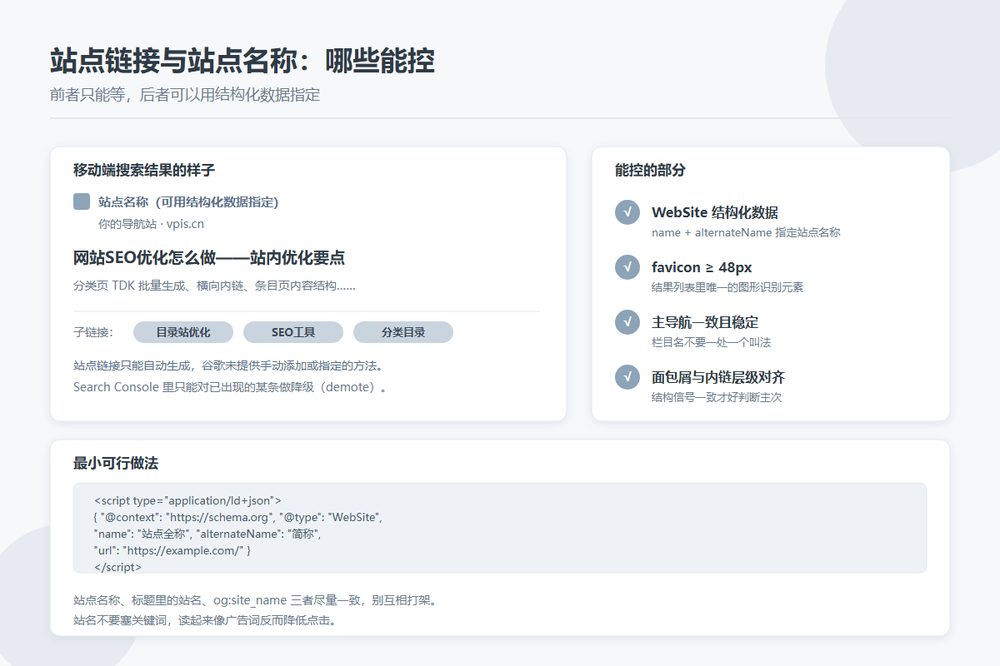
Task: Click the text 结果列表里唯一的图形识别元素
Action: pyautogui.click(x=727, y=288)
